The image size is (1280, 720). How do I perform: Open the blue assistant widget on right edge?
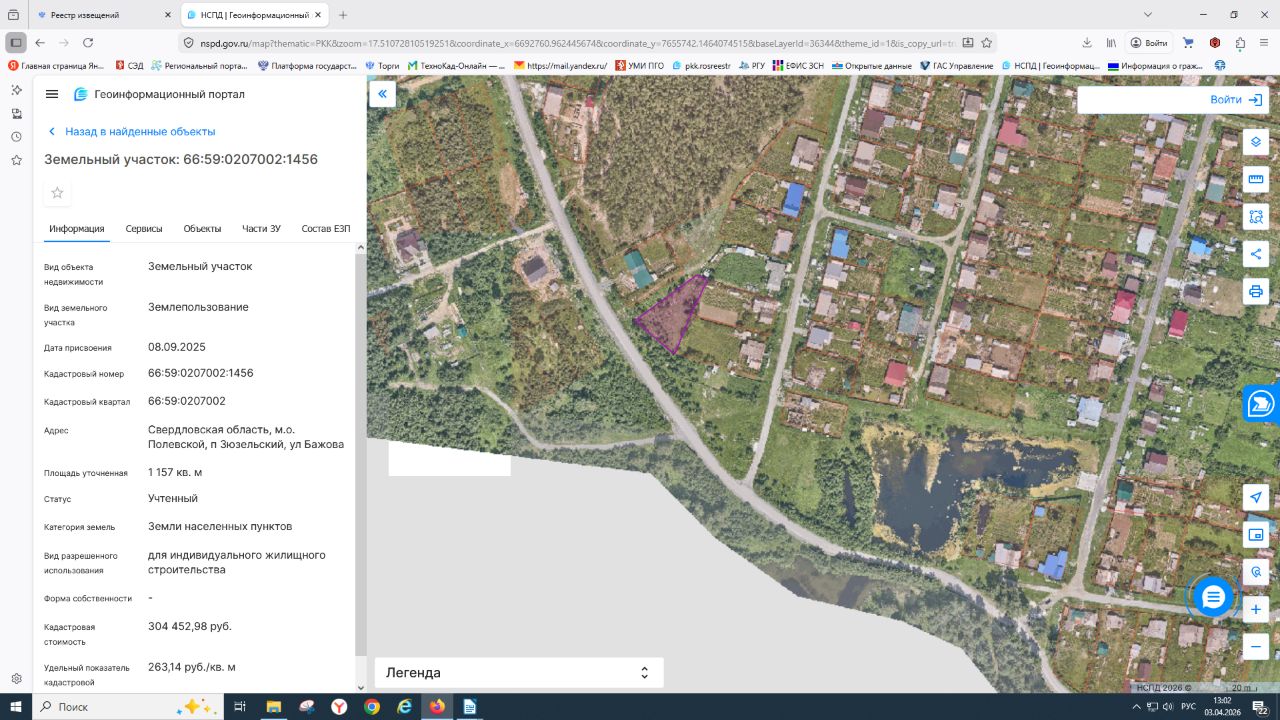(x=1261, y=403)
